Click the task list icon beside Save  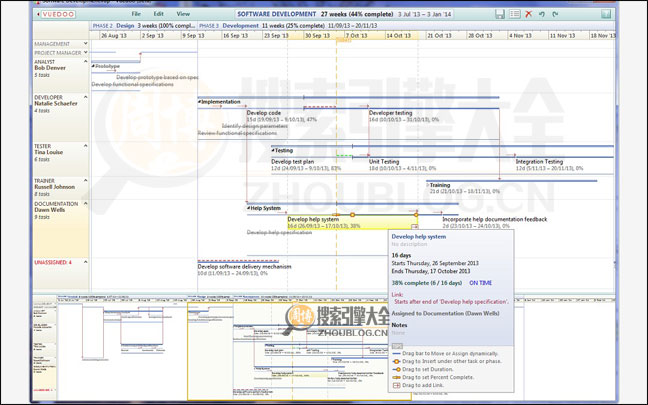coord(514,14)
